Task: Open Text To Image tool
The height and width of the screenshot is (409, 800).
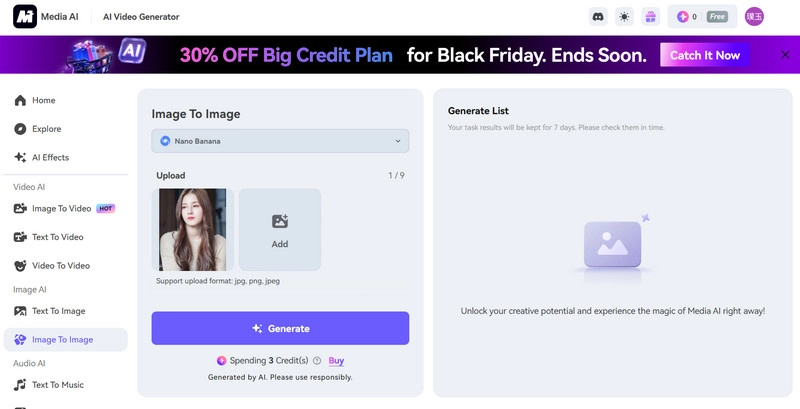Action: pos(58,311)
